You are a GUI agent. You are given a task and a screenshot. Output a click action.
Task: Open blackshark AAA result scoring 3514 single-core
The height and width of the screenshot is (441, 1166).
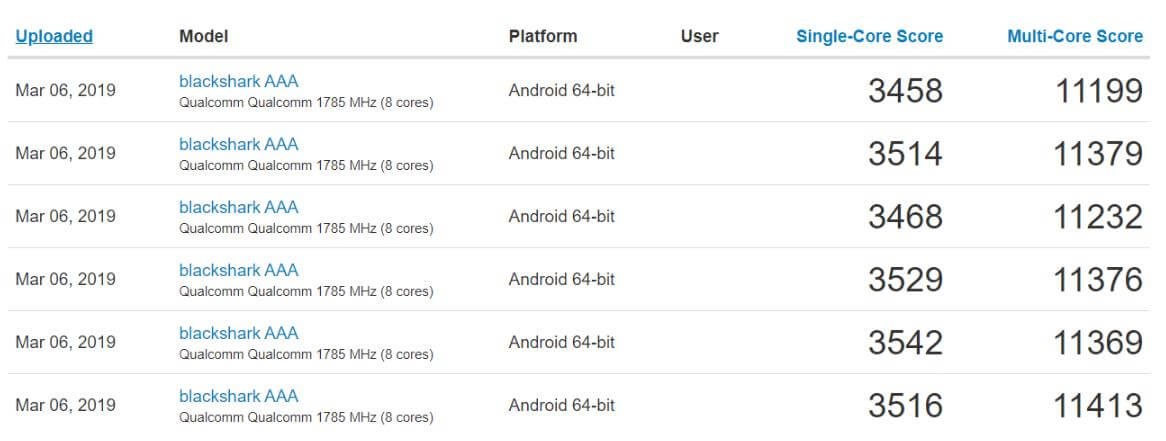[x=239, y=144]
